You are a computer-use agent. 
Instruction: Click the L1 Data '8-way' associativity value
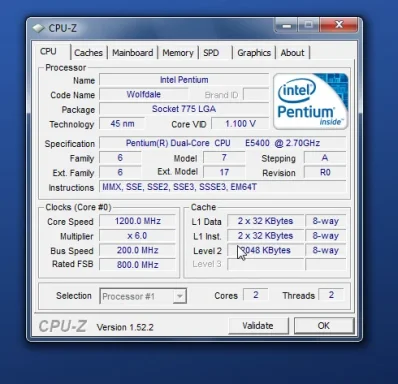[326, 221]
